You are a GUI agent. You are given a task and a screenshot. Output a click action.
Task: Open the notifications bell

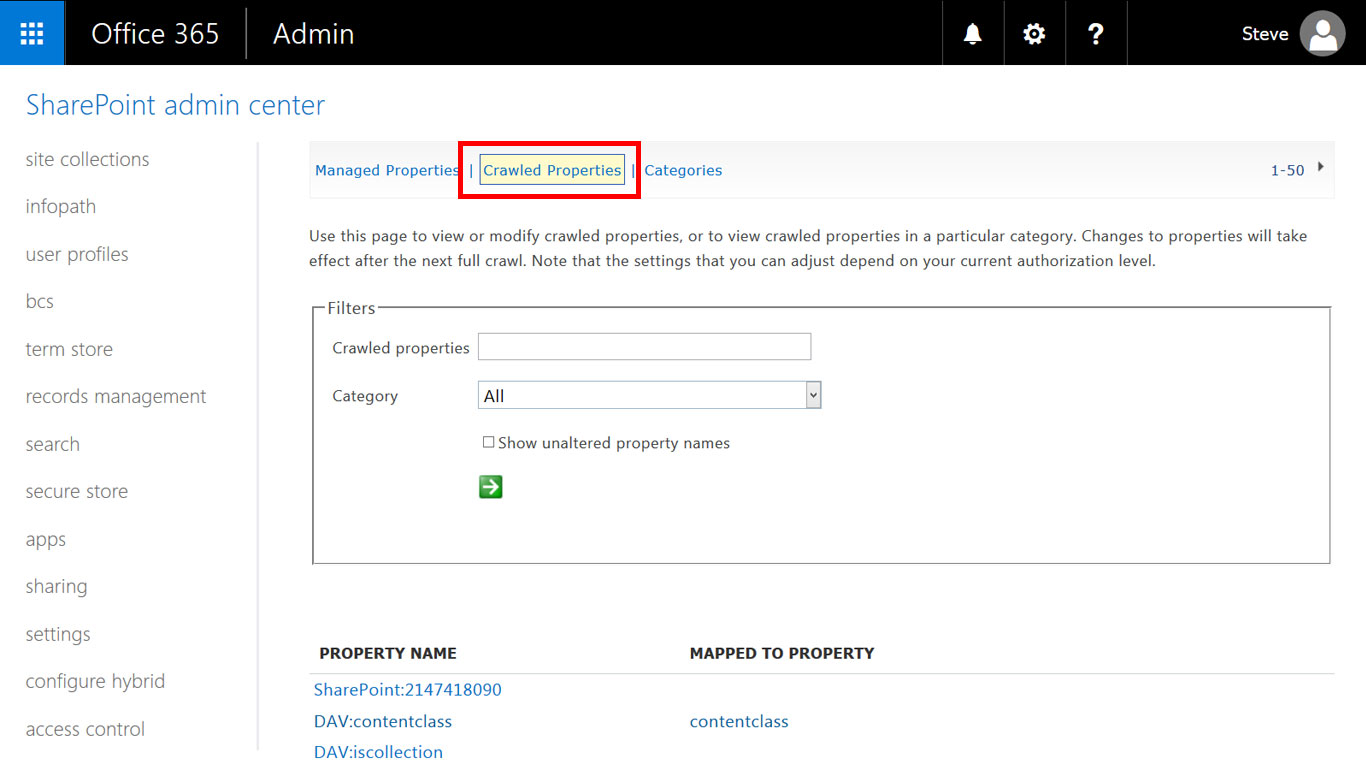coord(972,34)
